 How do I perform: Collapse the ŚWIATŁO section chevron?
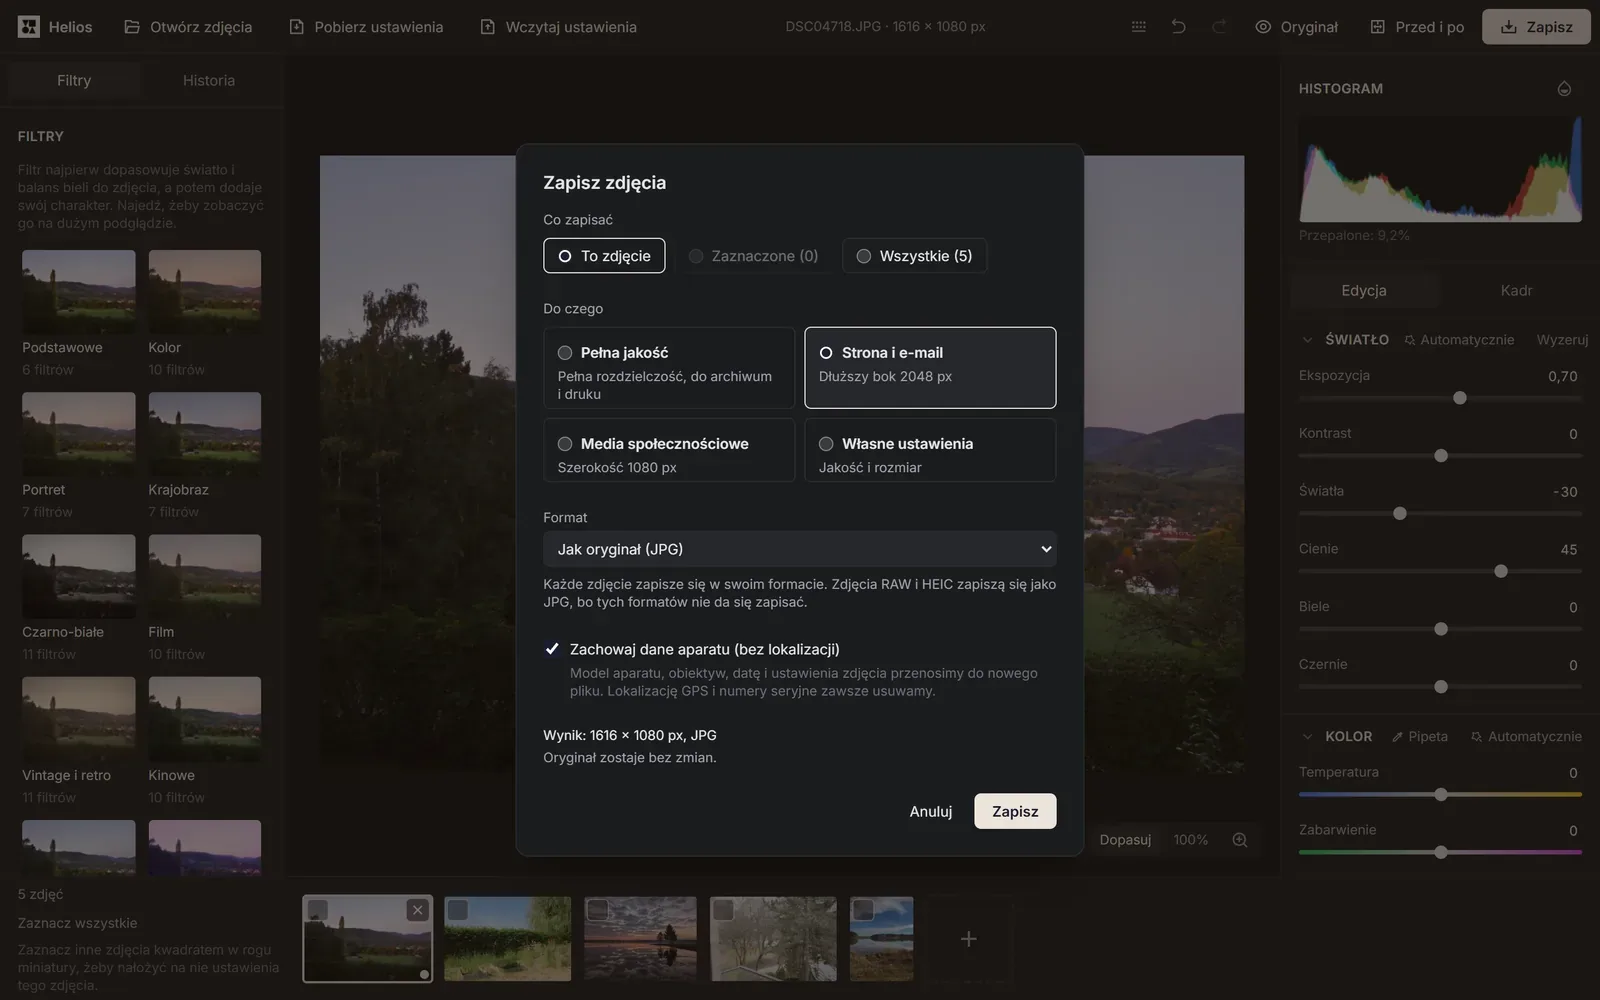pos(1307,340)
